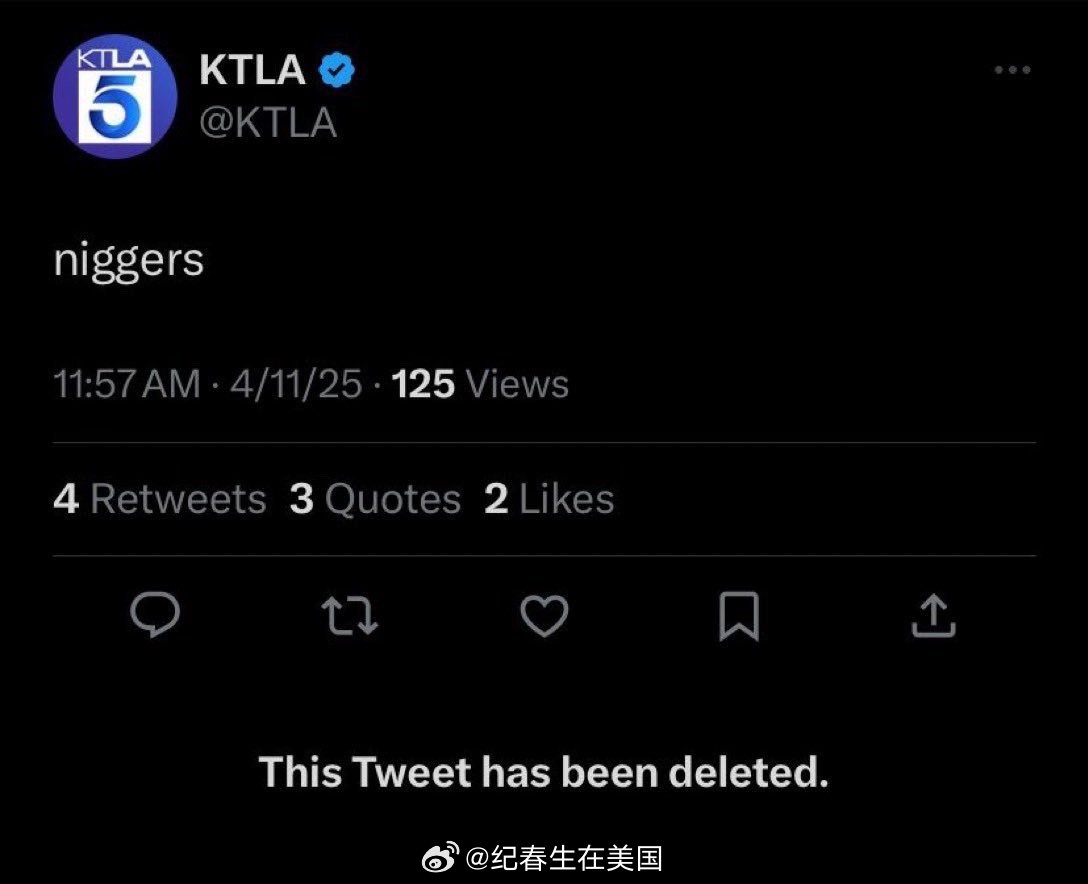The image size is (1088, 884).
Task: Toggle the heart like icon
Action: click(x=545, y=616)
